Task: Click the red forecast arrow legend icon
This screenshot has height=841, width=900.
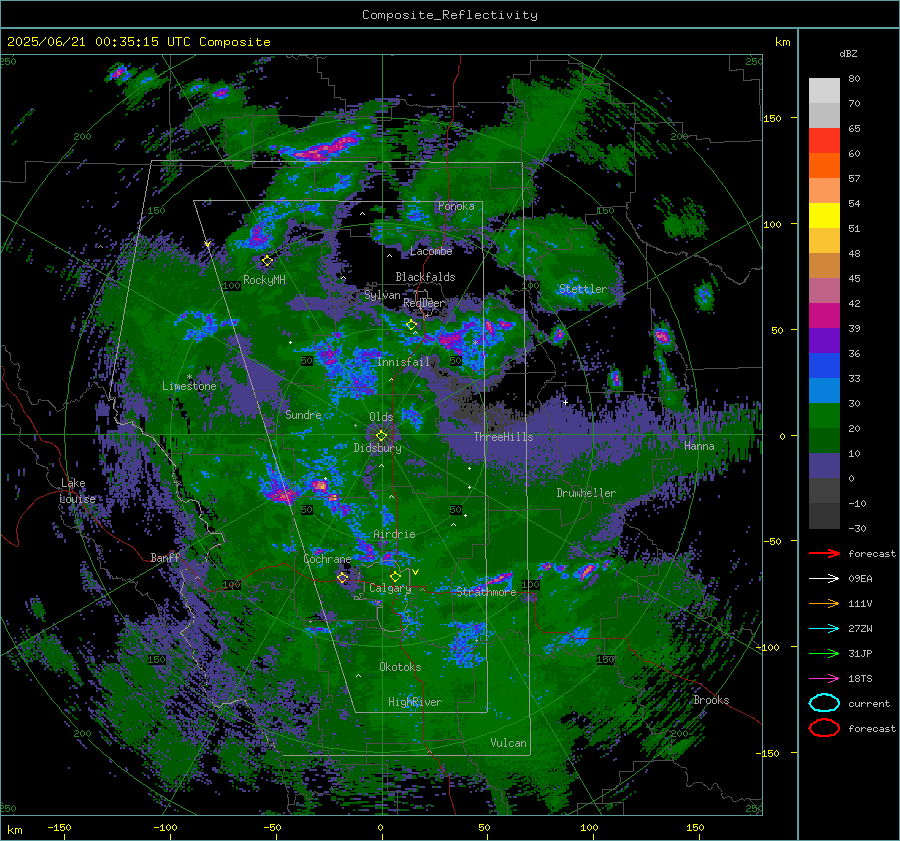Action: pos(824,553)
